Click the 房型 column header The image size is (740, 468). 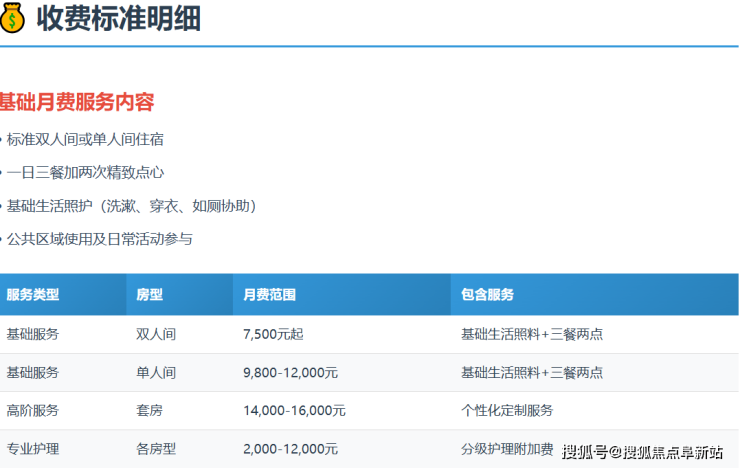(x=149, y=295)
